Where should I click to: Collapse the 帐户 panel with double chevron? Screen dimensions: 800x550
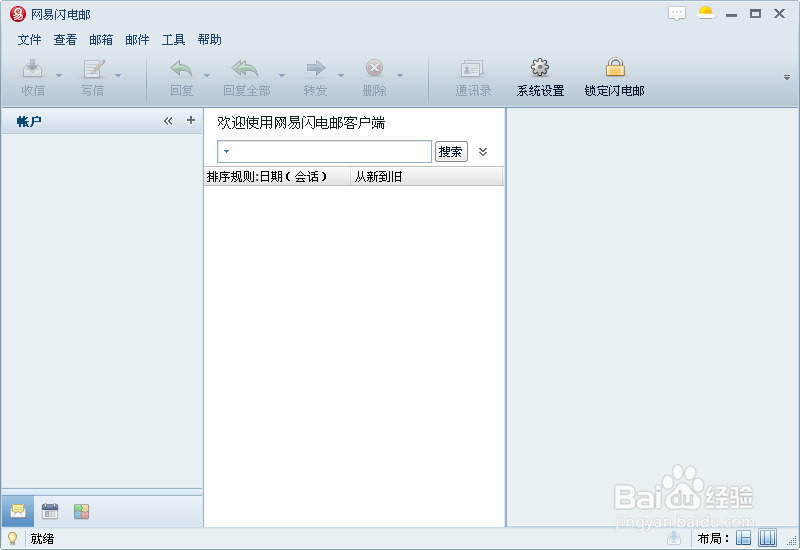coord(168,121)
